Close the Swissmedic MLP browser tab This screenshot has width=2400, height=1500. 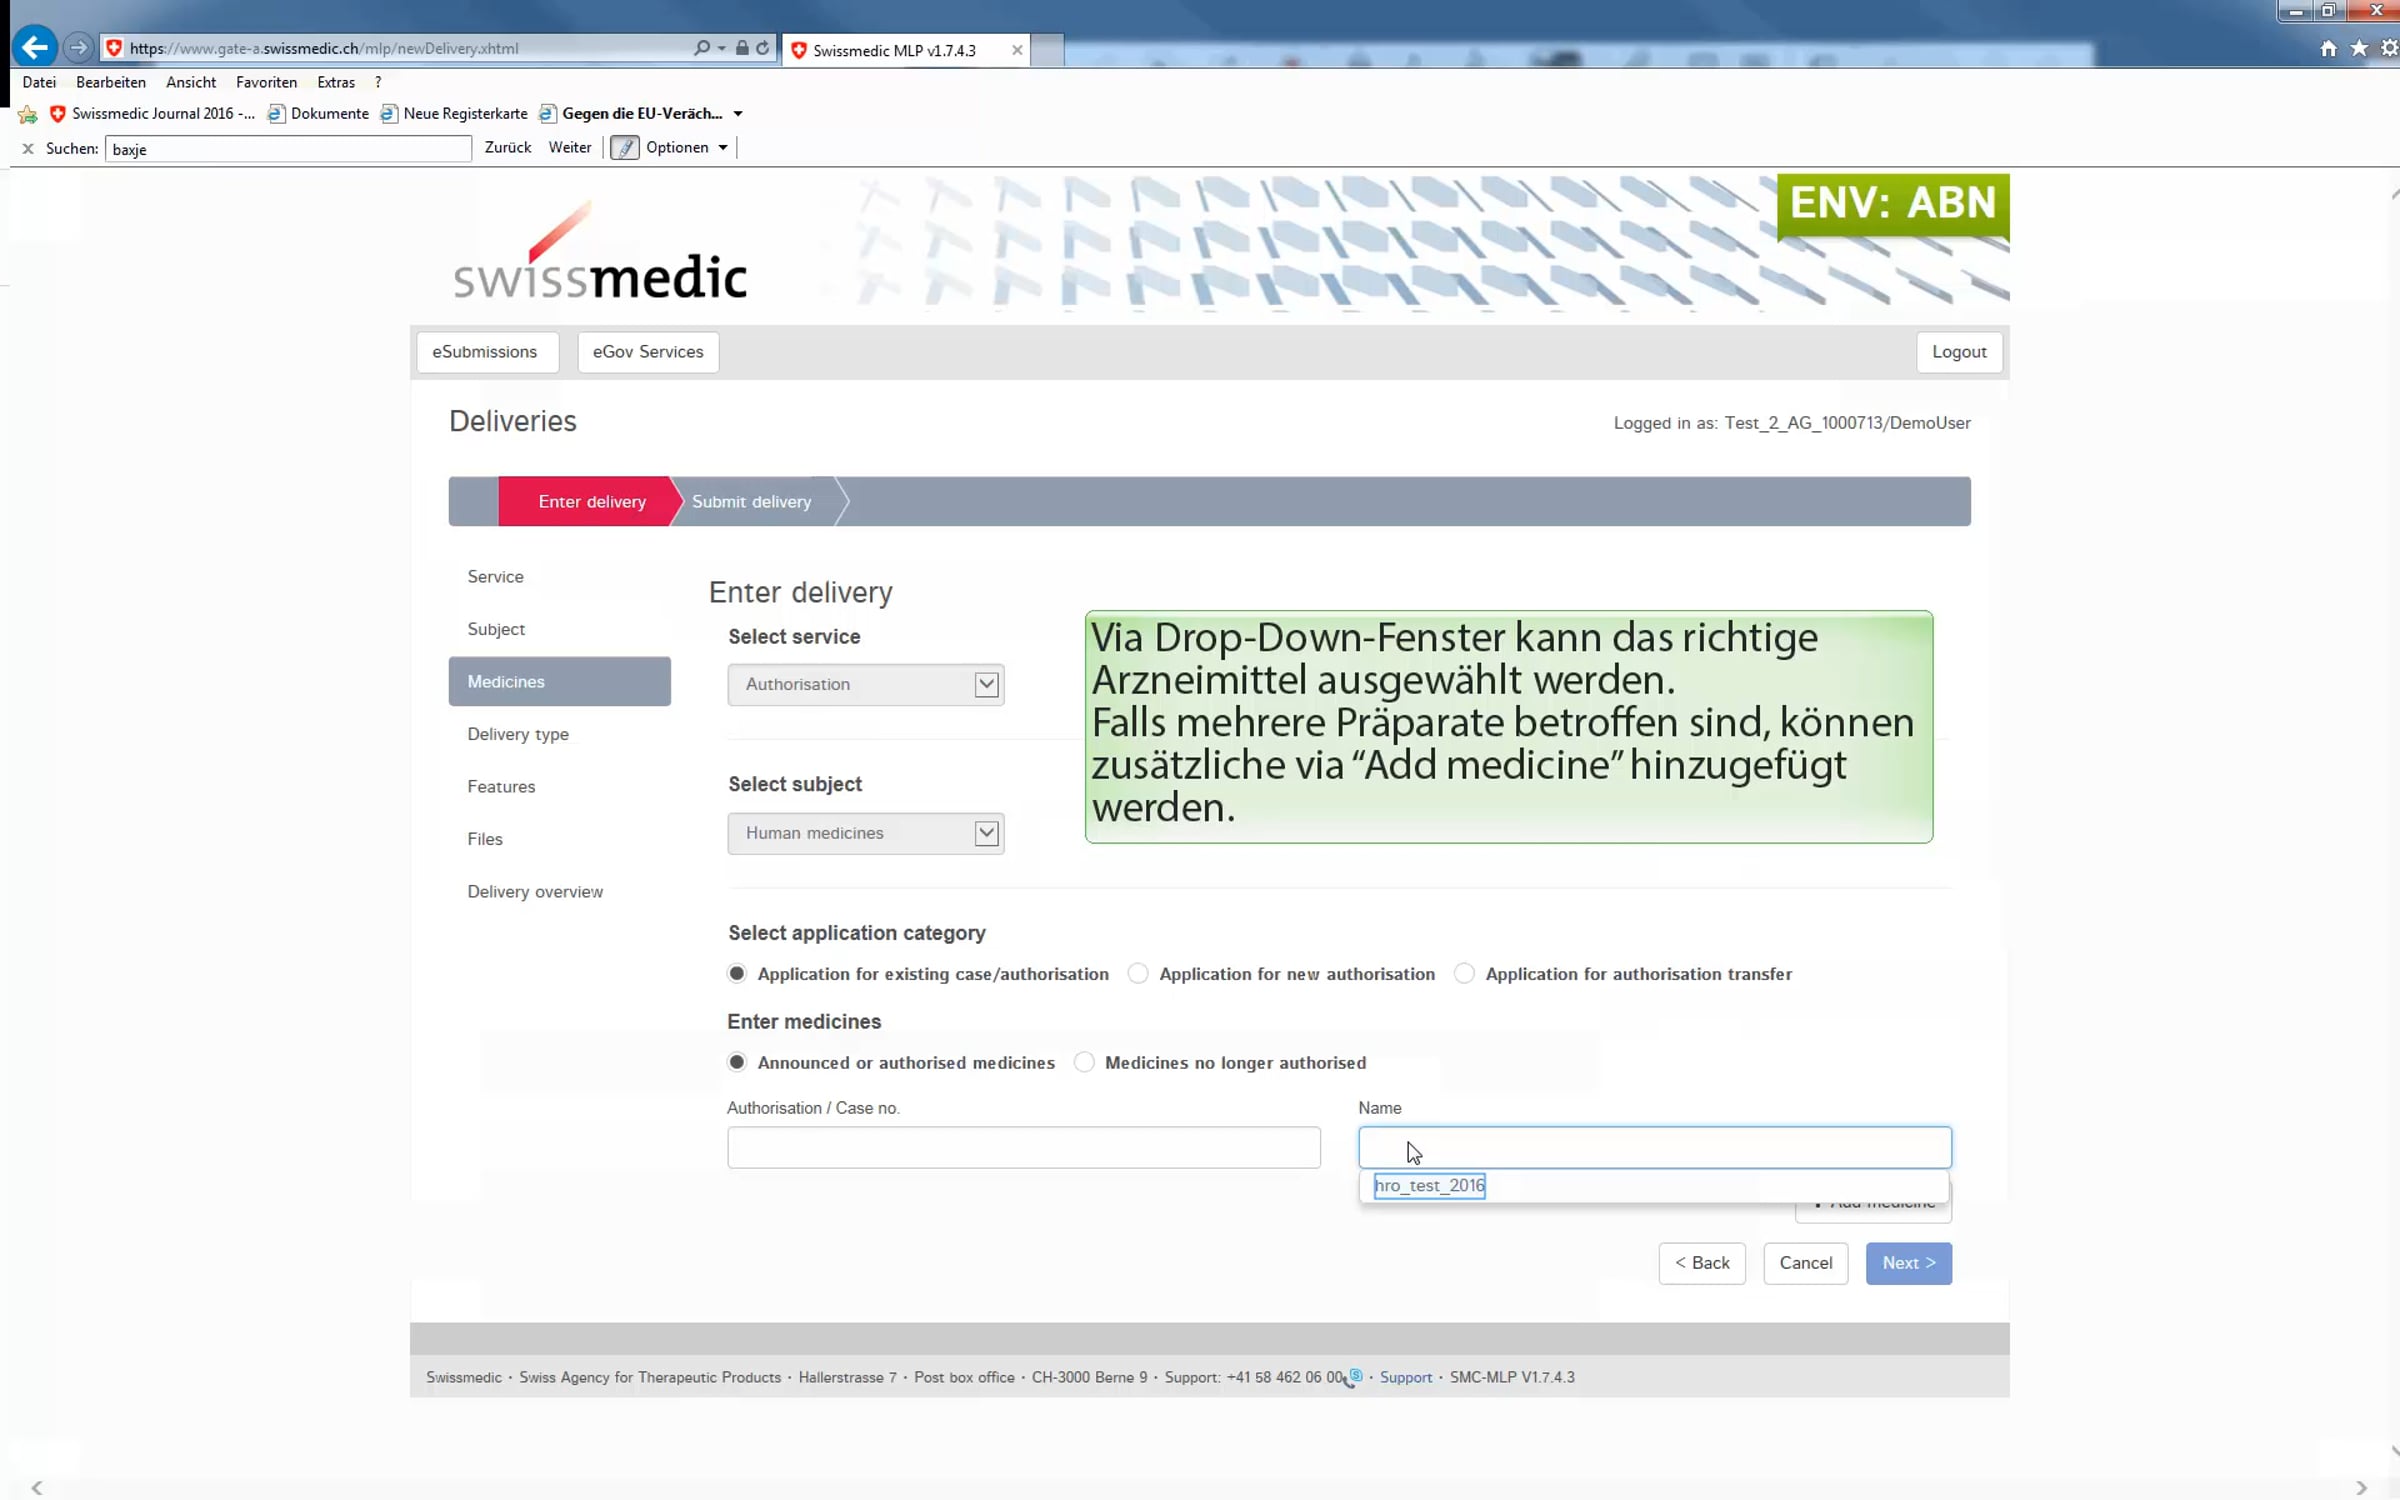[x=1017, y=50]
